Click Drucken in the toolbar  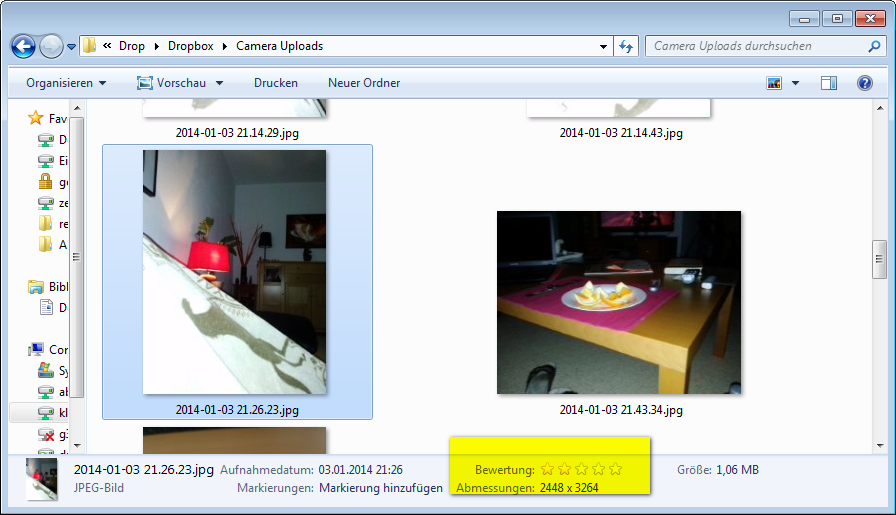276,83
